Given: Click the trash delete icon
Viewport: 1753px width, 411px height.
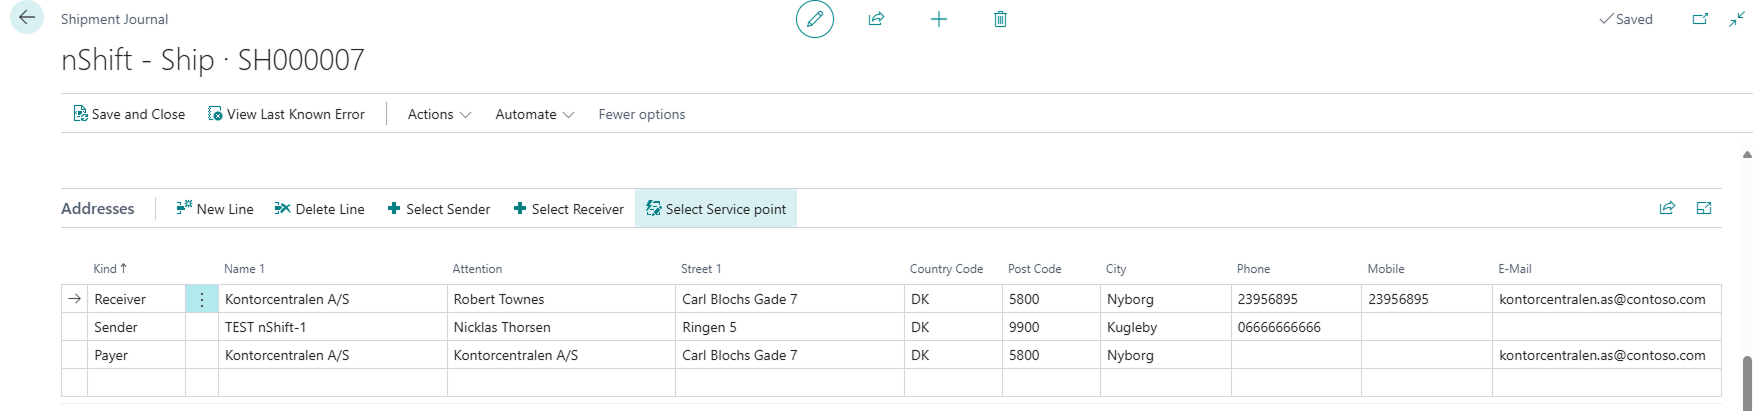Looking at the screenshot, I should [x=1000, y=19].
